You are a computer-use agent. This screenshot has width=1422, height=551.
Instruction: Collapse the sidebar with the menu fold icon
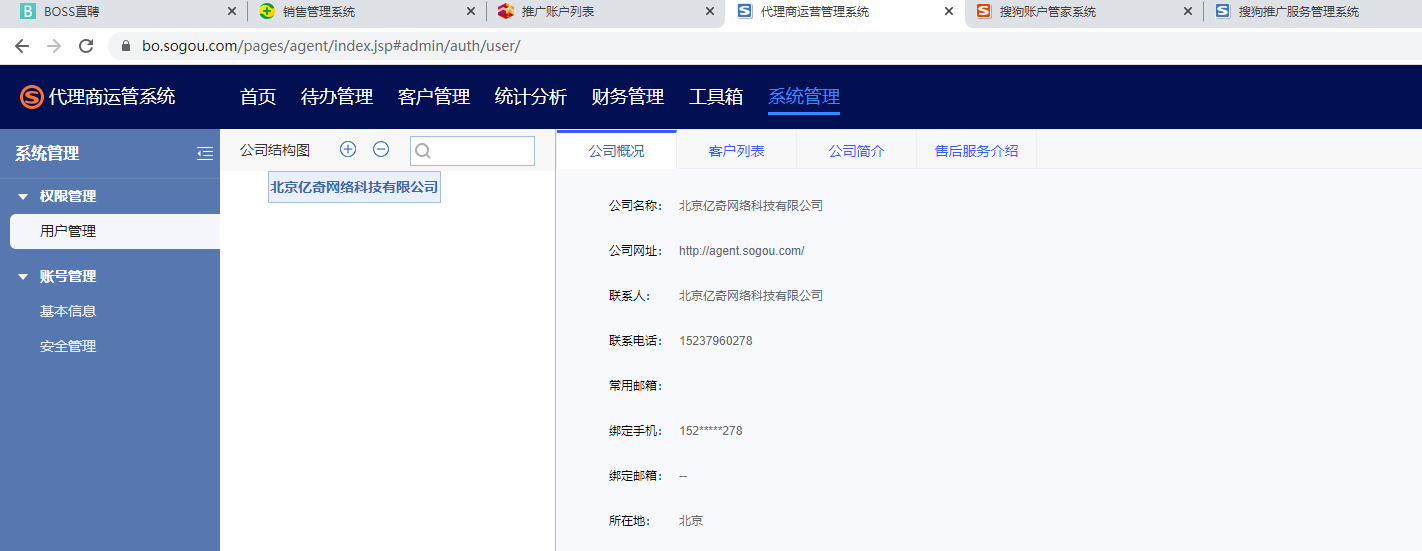click(x=205, y=154)
